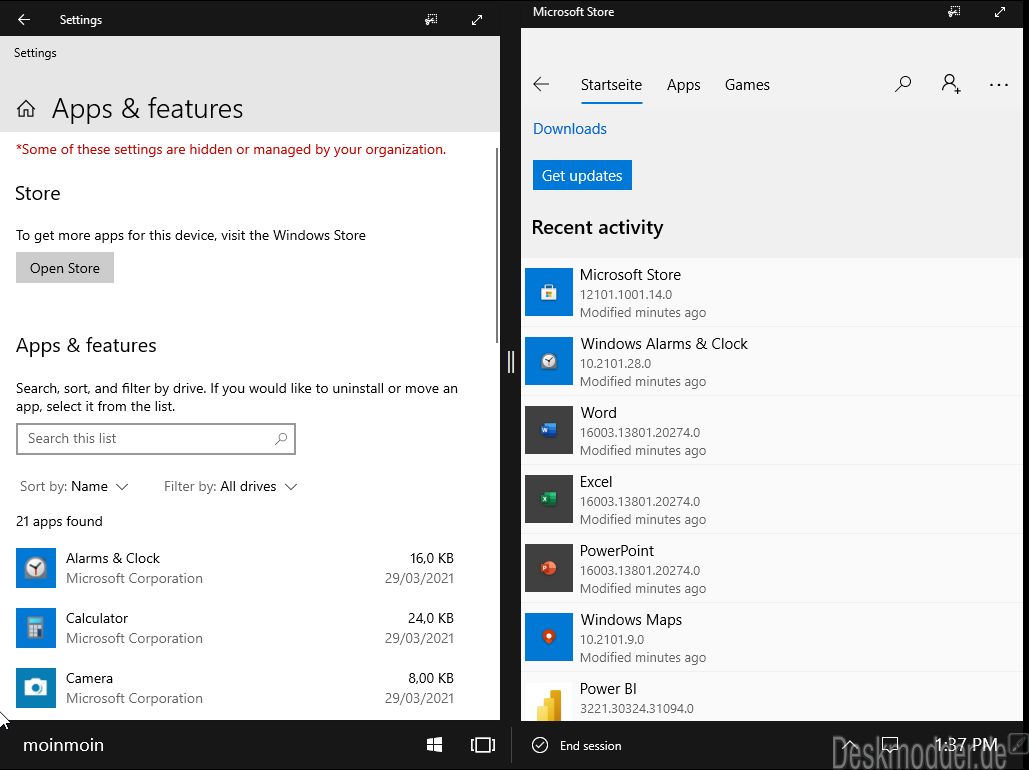The height and width of the screenshot is (770, 1029).
Task: Select the PowerPoint entry name in Recent activity
Action: click(617, 551)
